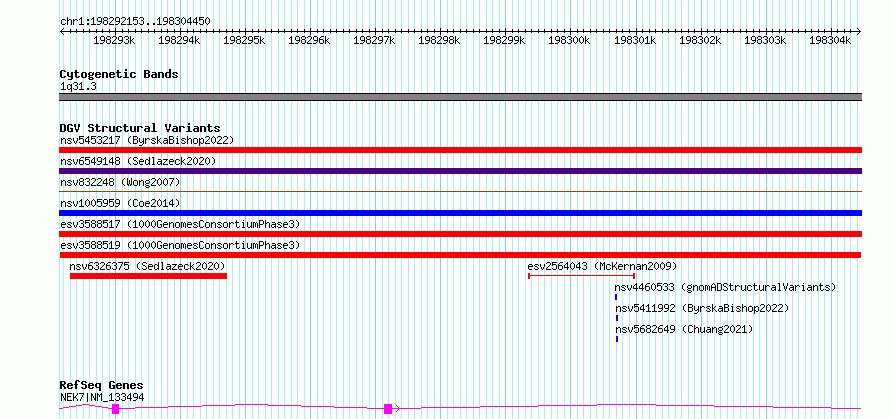
Task: Click the esv3588517 1000Genomes label
Action: coord(180,224)
